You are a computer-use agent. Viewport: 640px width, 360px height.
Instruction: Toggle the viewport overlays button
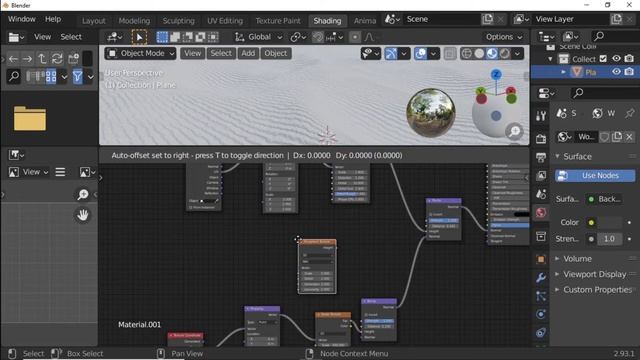pyautogui.click(x=420, y=53)
